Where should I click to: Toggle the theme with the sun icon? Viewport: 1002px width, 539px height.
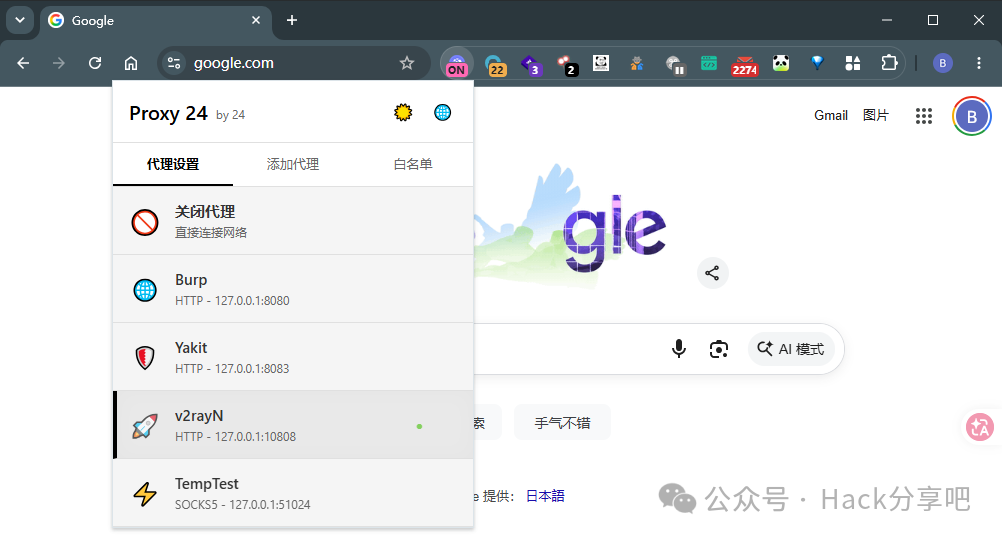(x=403, y=113)
